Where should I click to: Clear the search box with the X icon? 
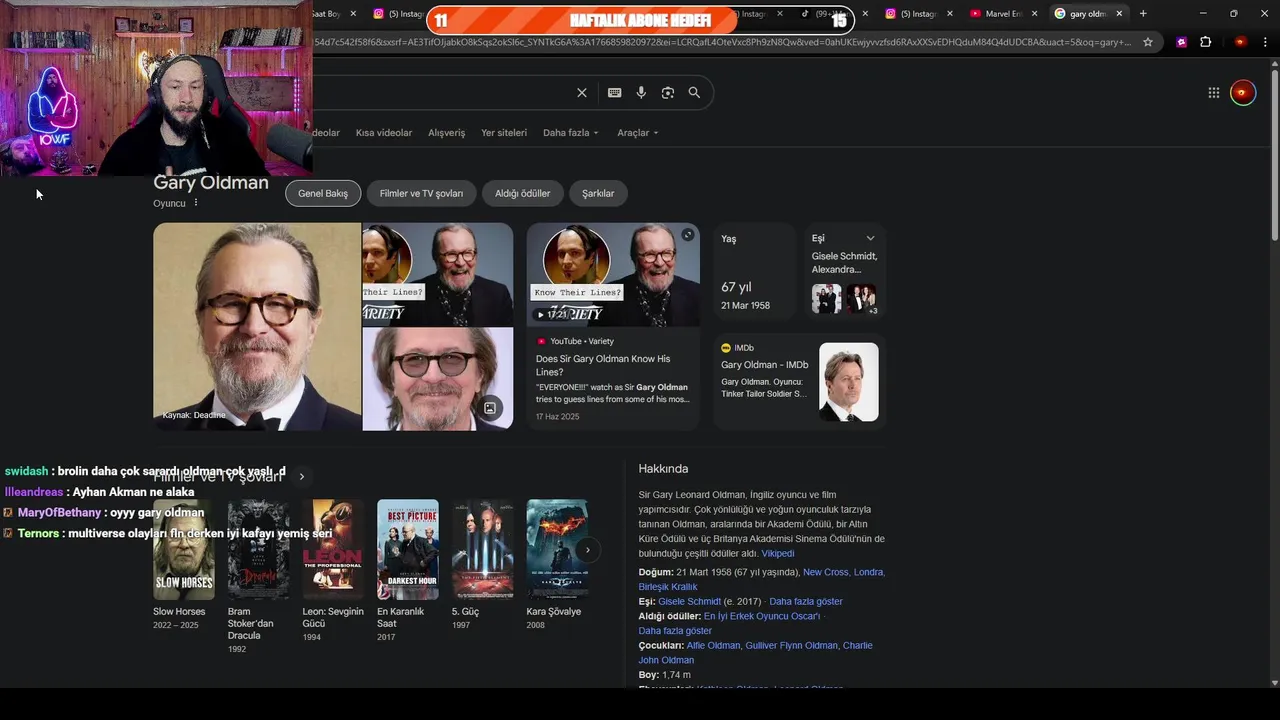(x=582, y=93)
